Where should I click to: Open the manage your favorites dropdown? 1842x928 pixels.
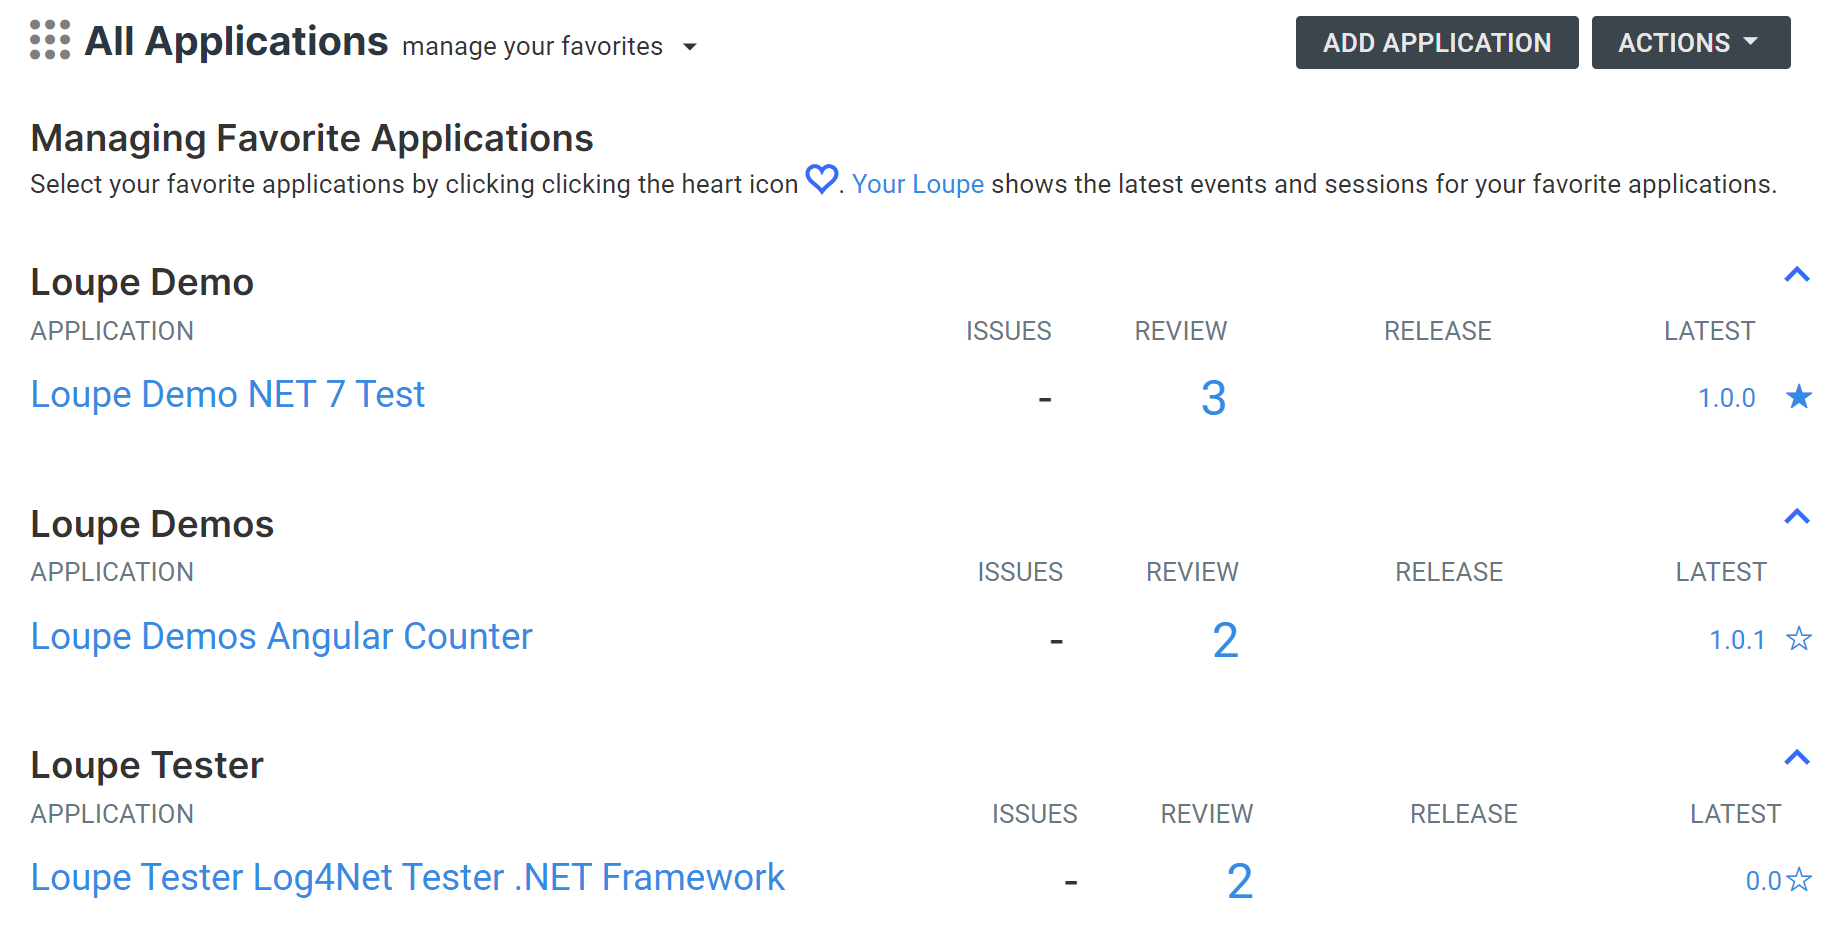point(689,47)
